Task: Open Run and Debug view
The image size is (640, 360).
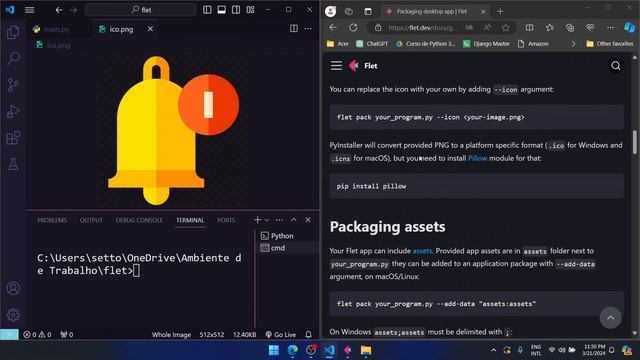Action: 13,111
